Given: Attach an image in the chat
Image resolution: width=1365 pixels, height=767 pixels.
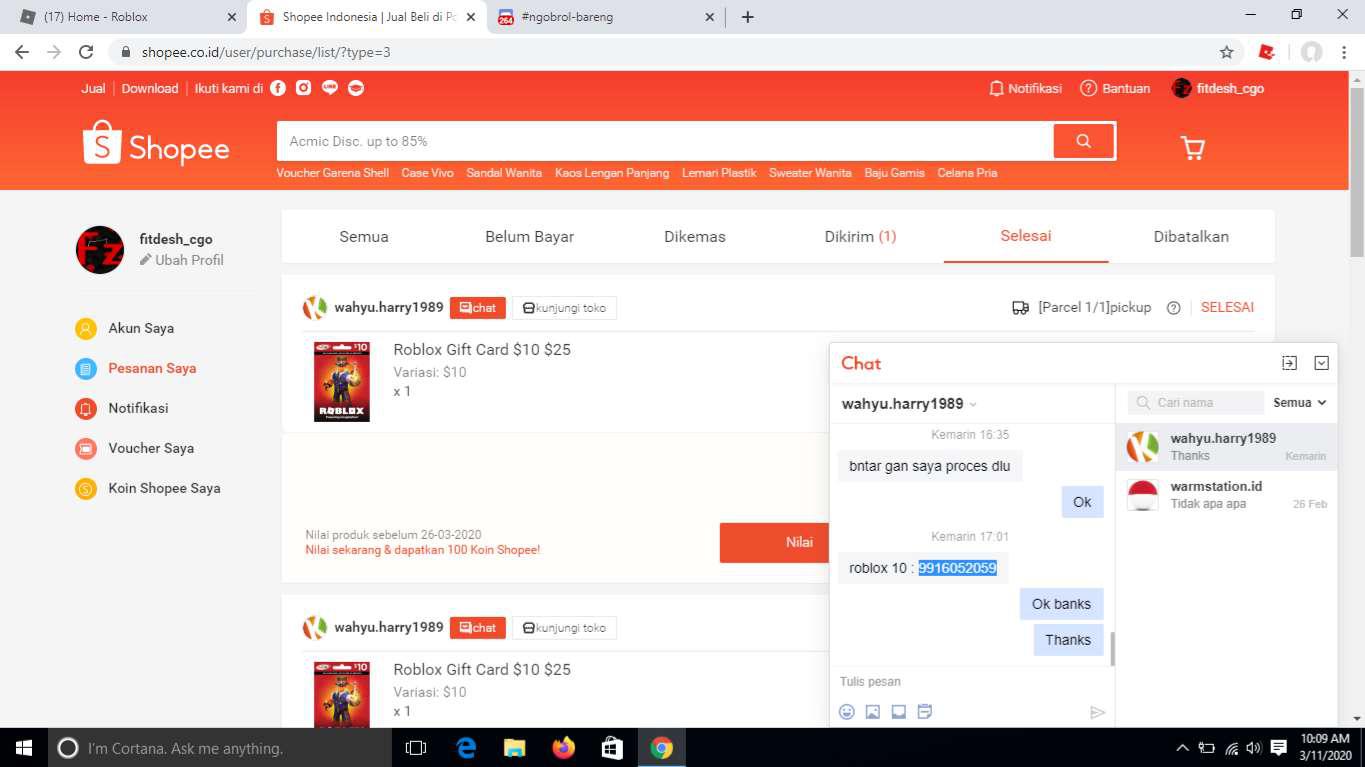Looking at the screenshot, I should tap(873, 712).
